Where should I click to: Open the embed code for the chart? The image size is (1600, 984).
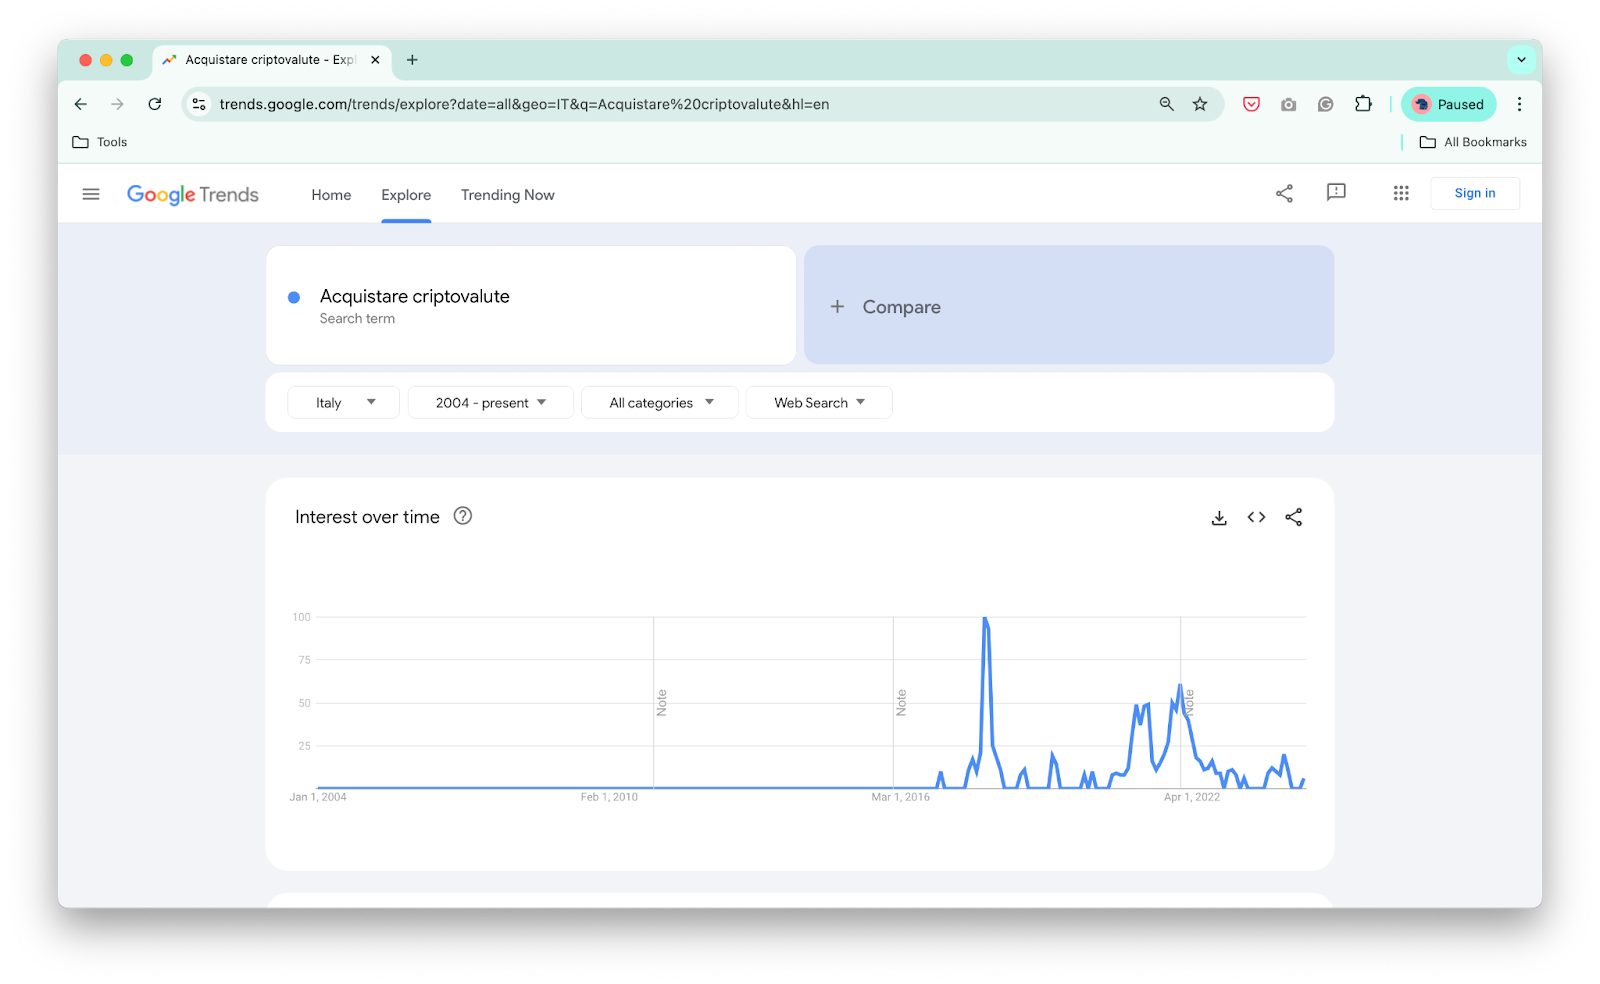click(x=1256, y=517)
